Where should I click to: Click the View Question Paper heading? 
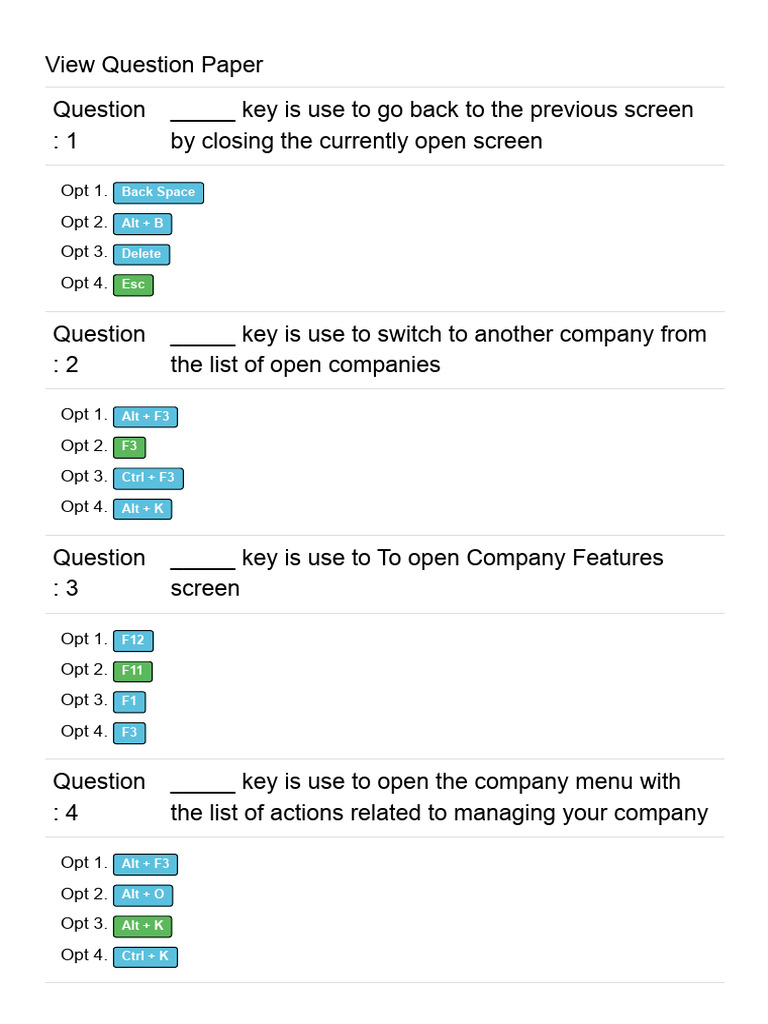pos(154,65)
